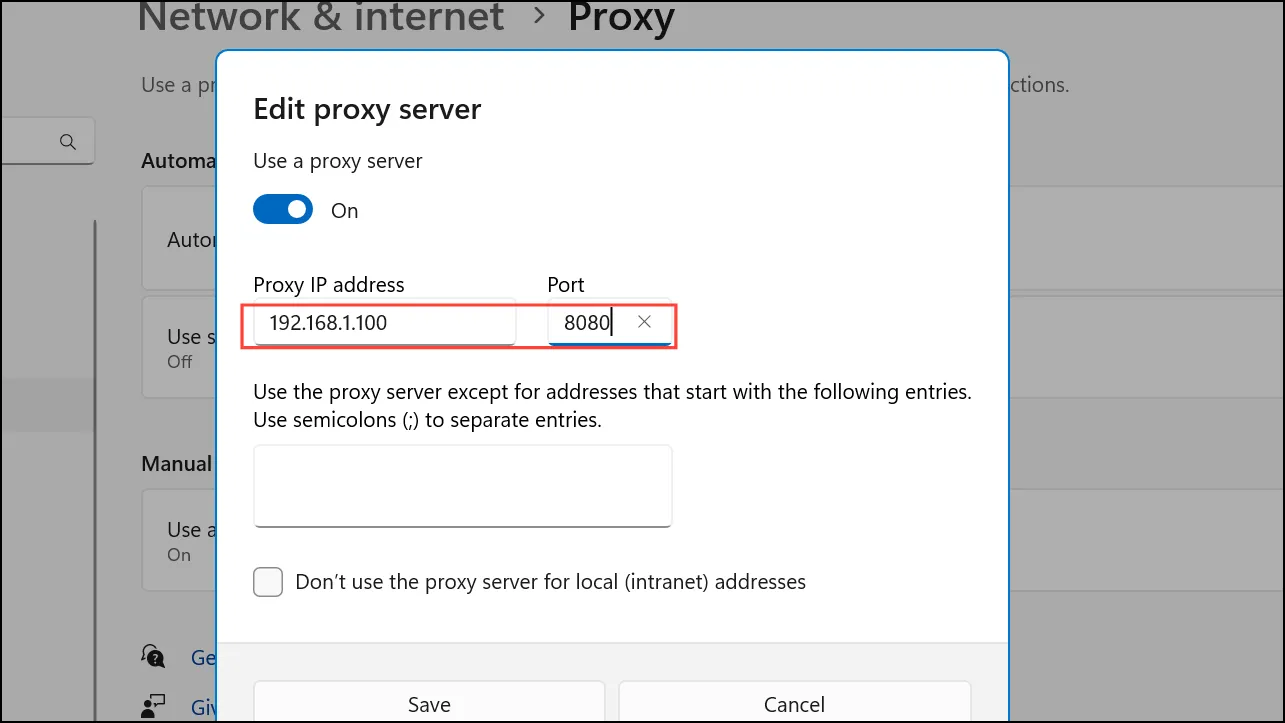The image size is (1285, 723).
Task: Save the proxy server settings
Action: [429, 702]
